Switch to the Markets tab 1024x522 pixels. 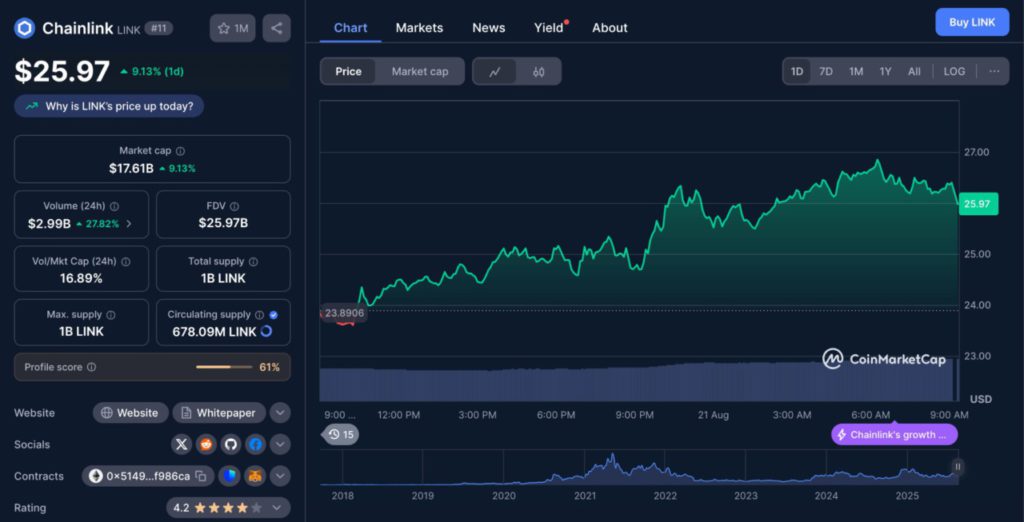[419, 28]
